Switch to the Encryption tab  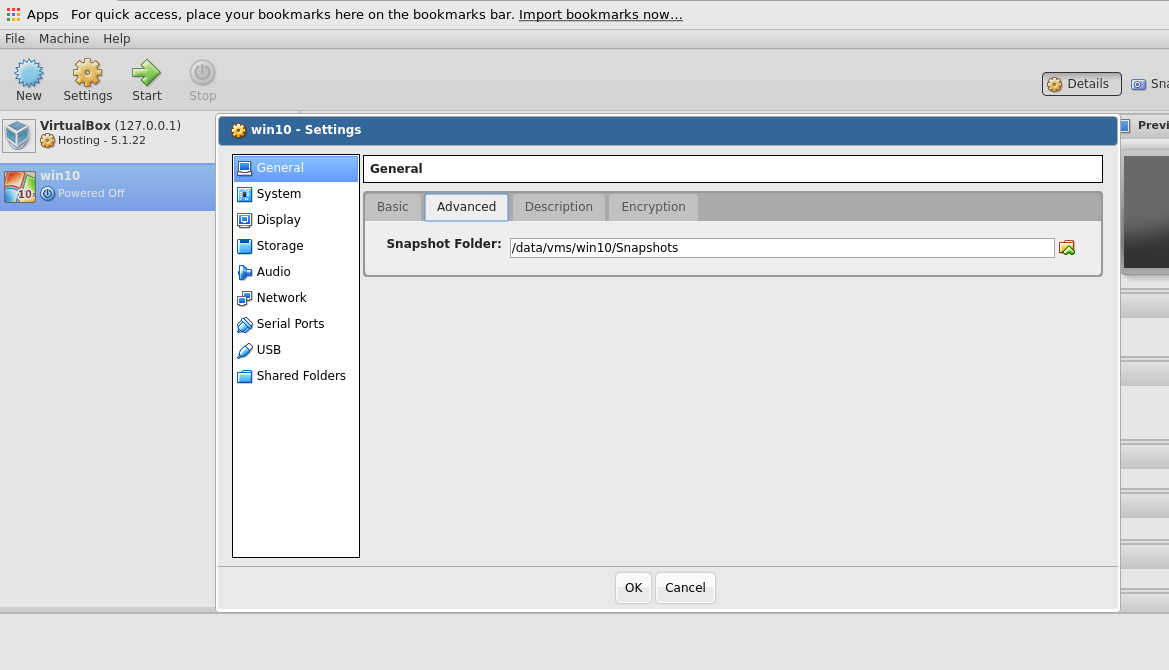click(653, 207)
